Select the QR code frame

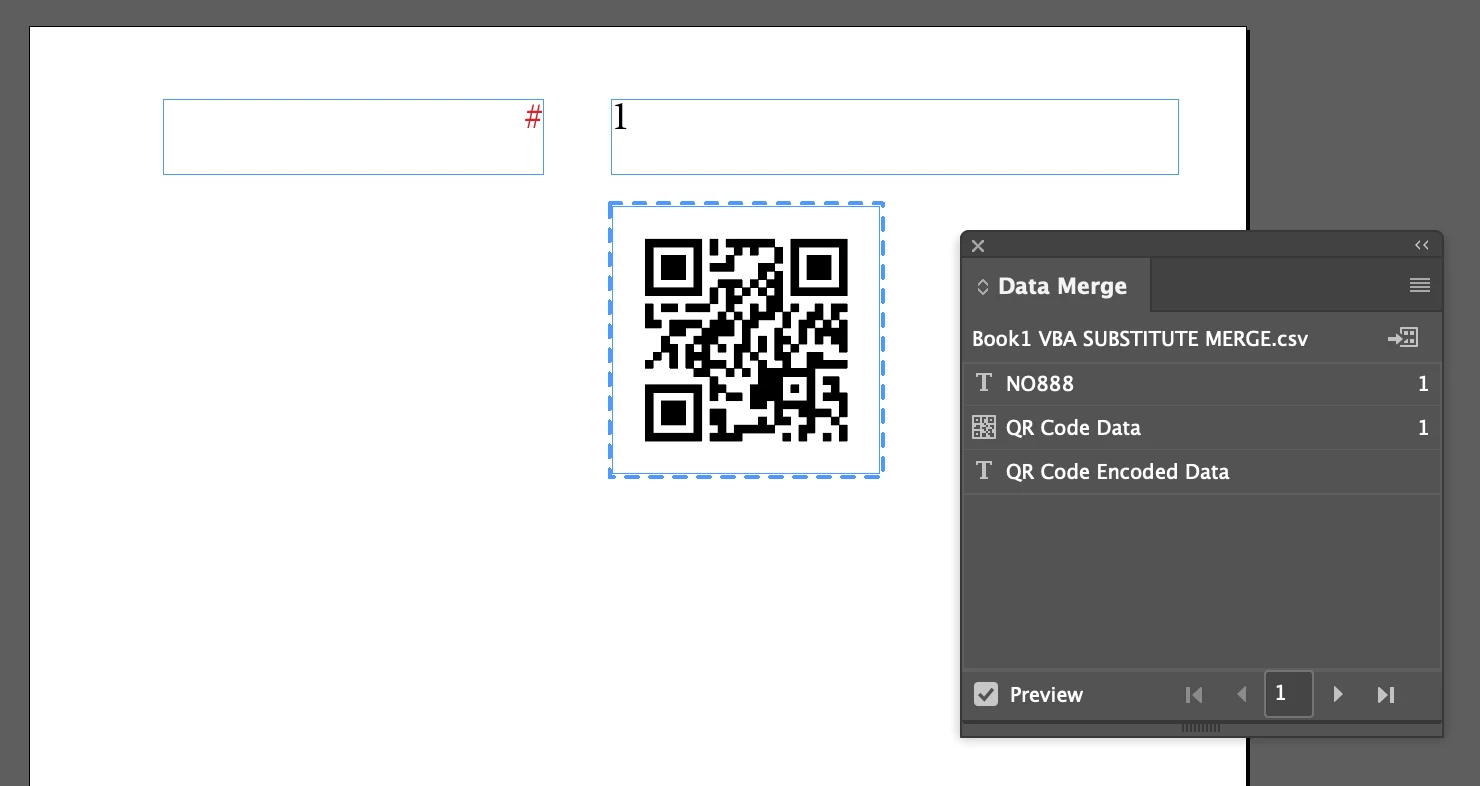point(746,340)
